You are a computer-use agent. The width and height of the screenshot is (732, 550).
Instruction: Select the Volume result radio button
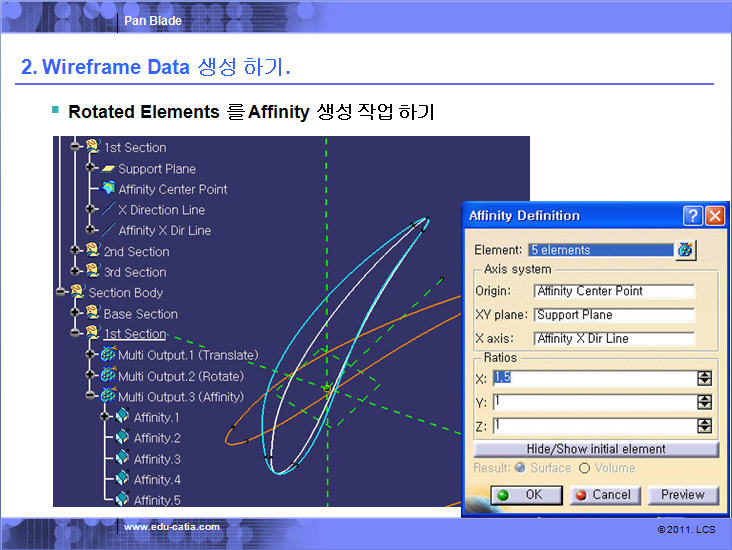coord(585,468)
